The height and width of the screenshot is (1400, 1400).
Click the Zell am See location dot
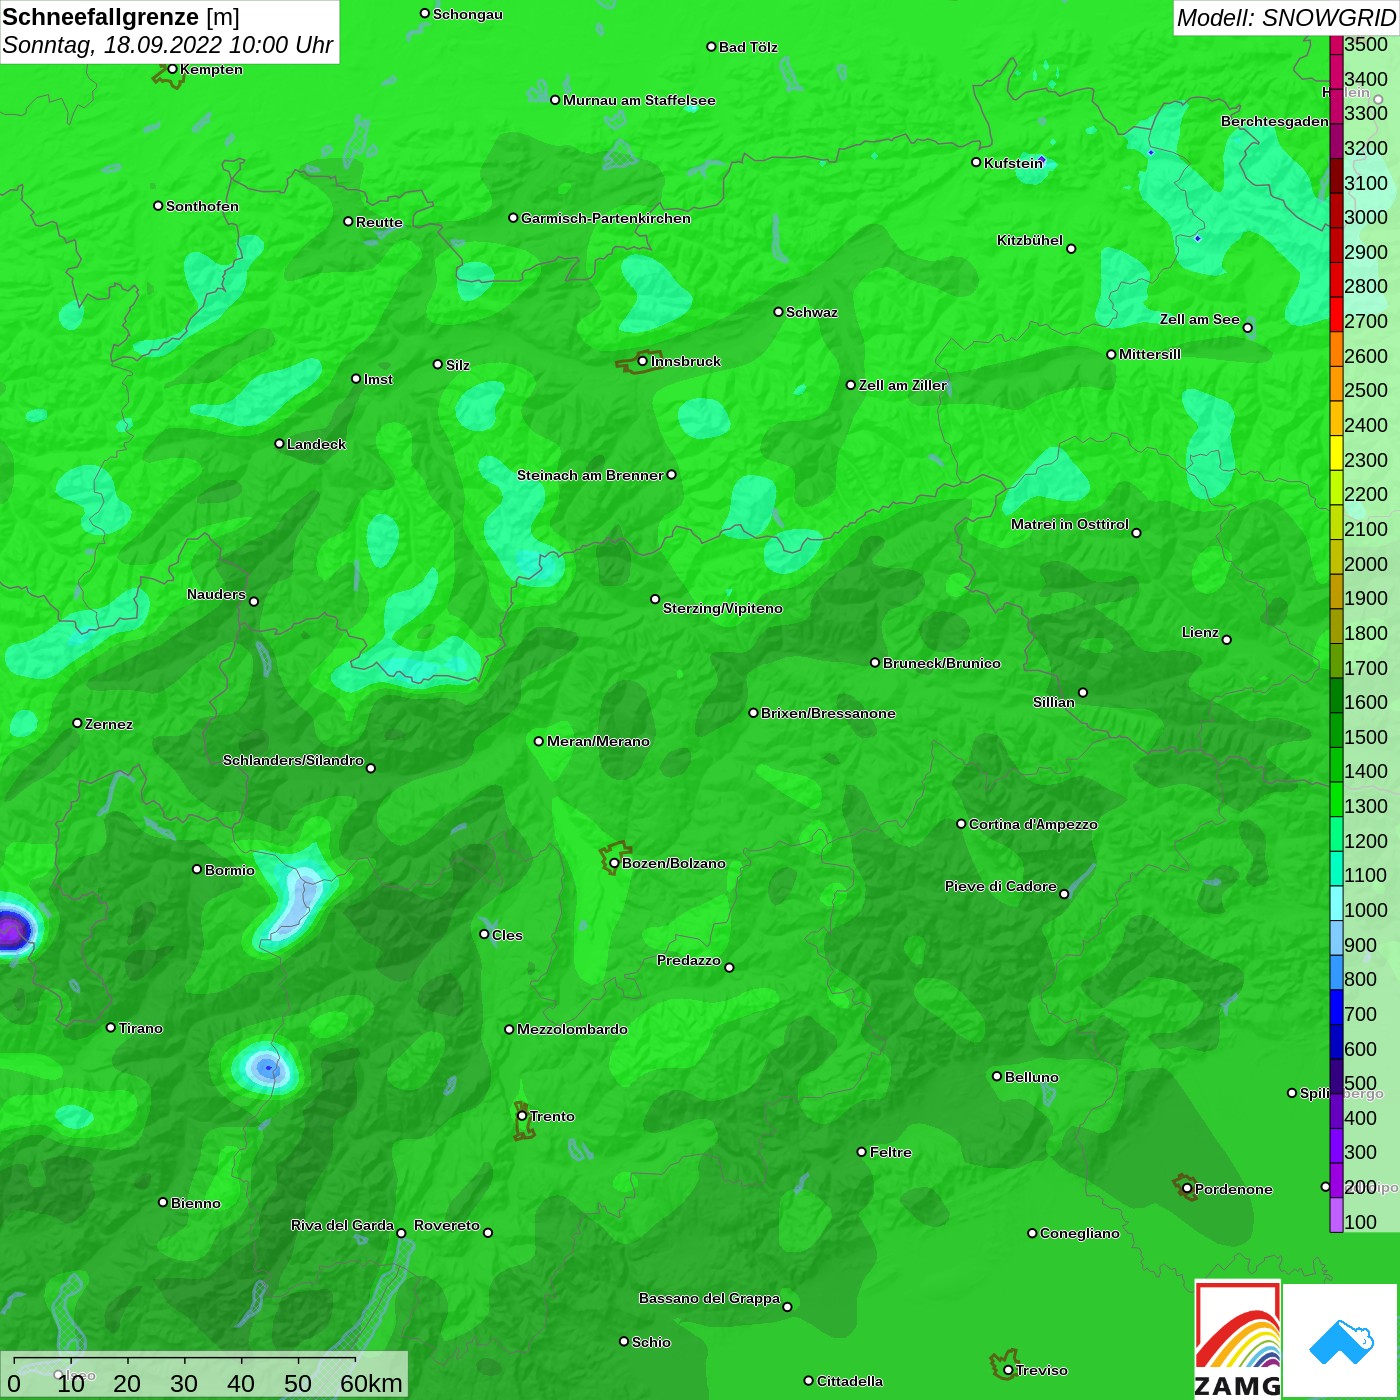click(x=1247, y=328)
